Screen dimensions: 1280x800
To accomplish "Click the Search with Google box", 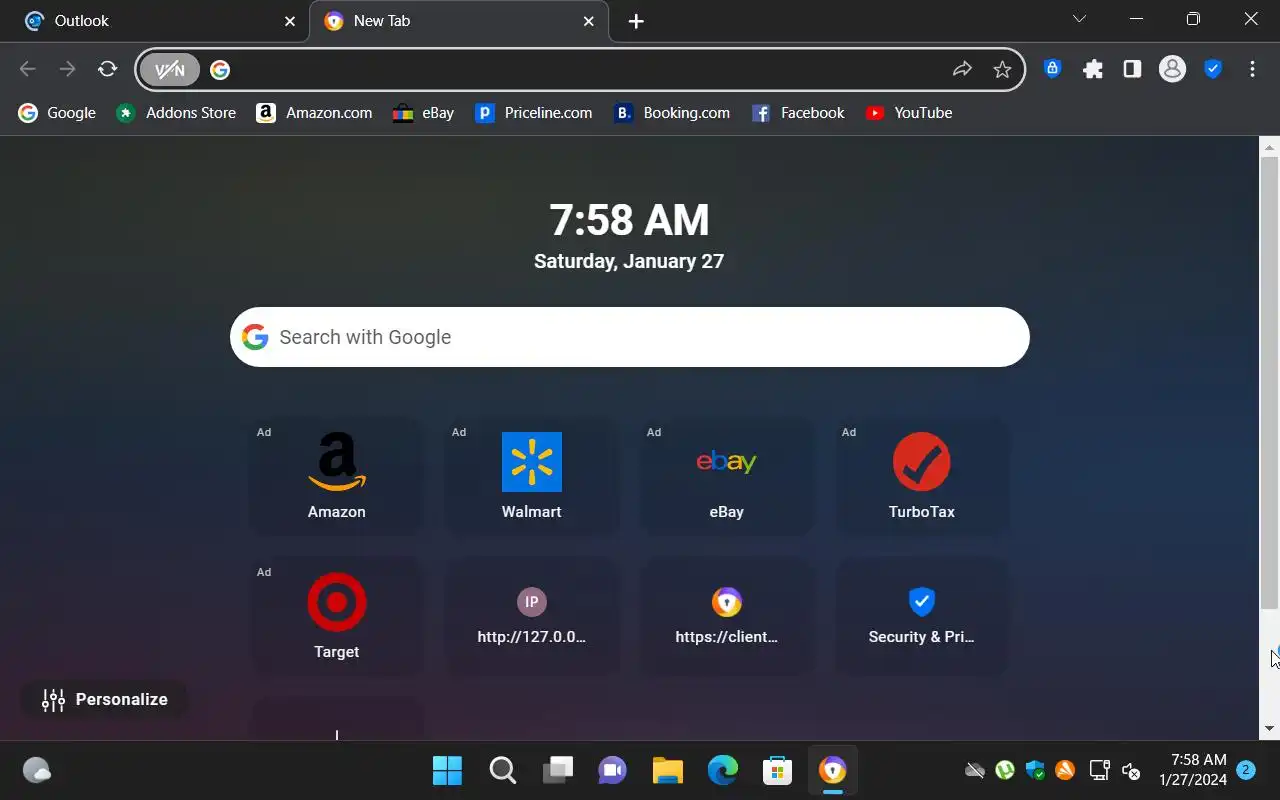I will [630, 337].
